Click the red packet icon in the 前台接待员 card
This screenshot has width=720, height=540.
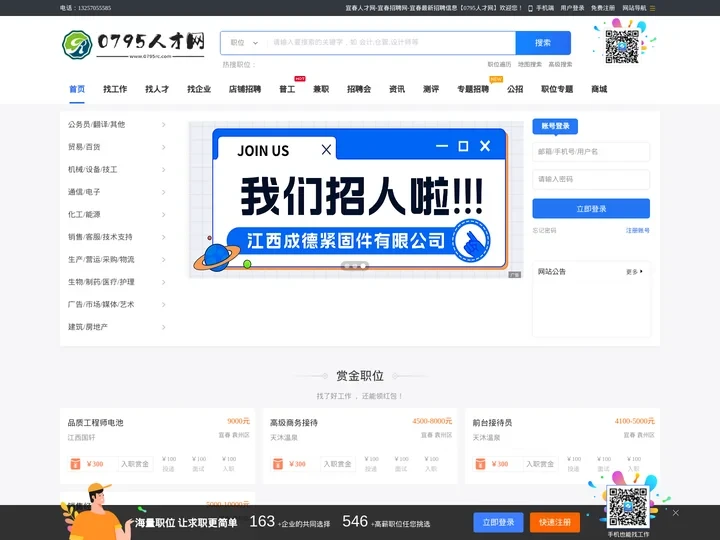coord(480,464)
